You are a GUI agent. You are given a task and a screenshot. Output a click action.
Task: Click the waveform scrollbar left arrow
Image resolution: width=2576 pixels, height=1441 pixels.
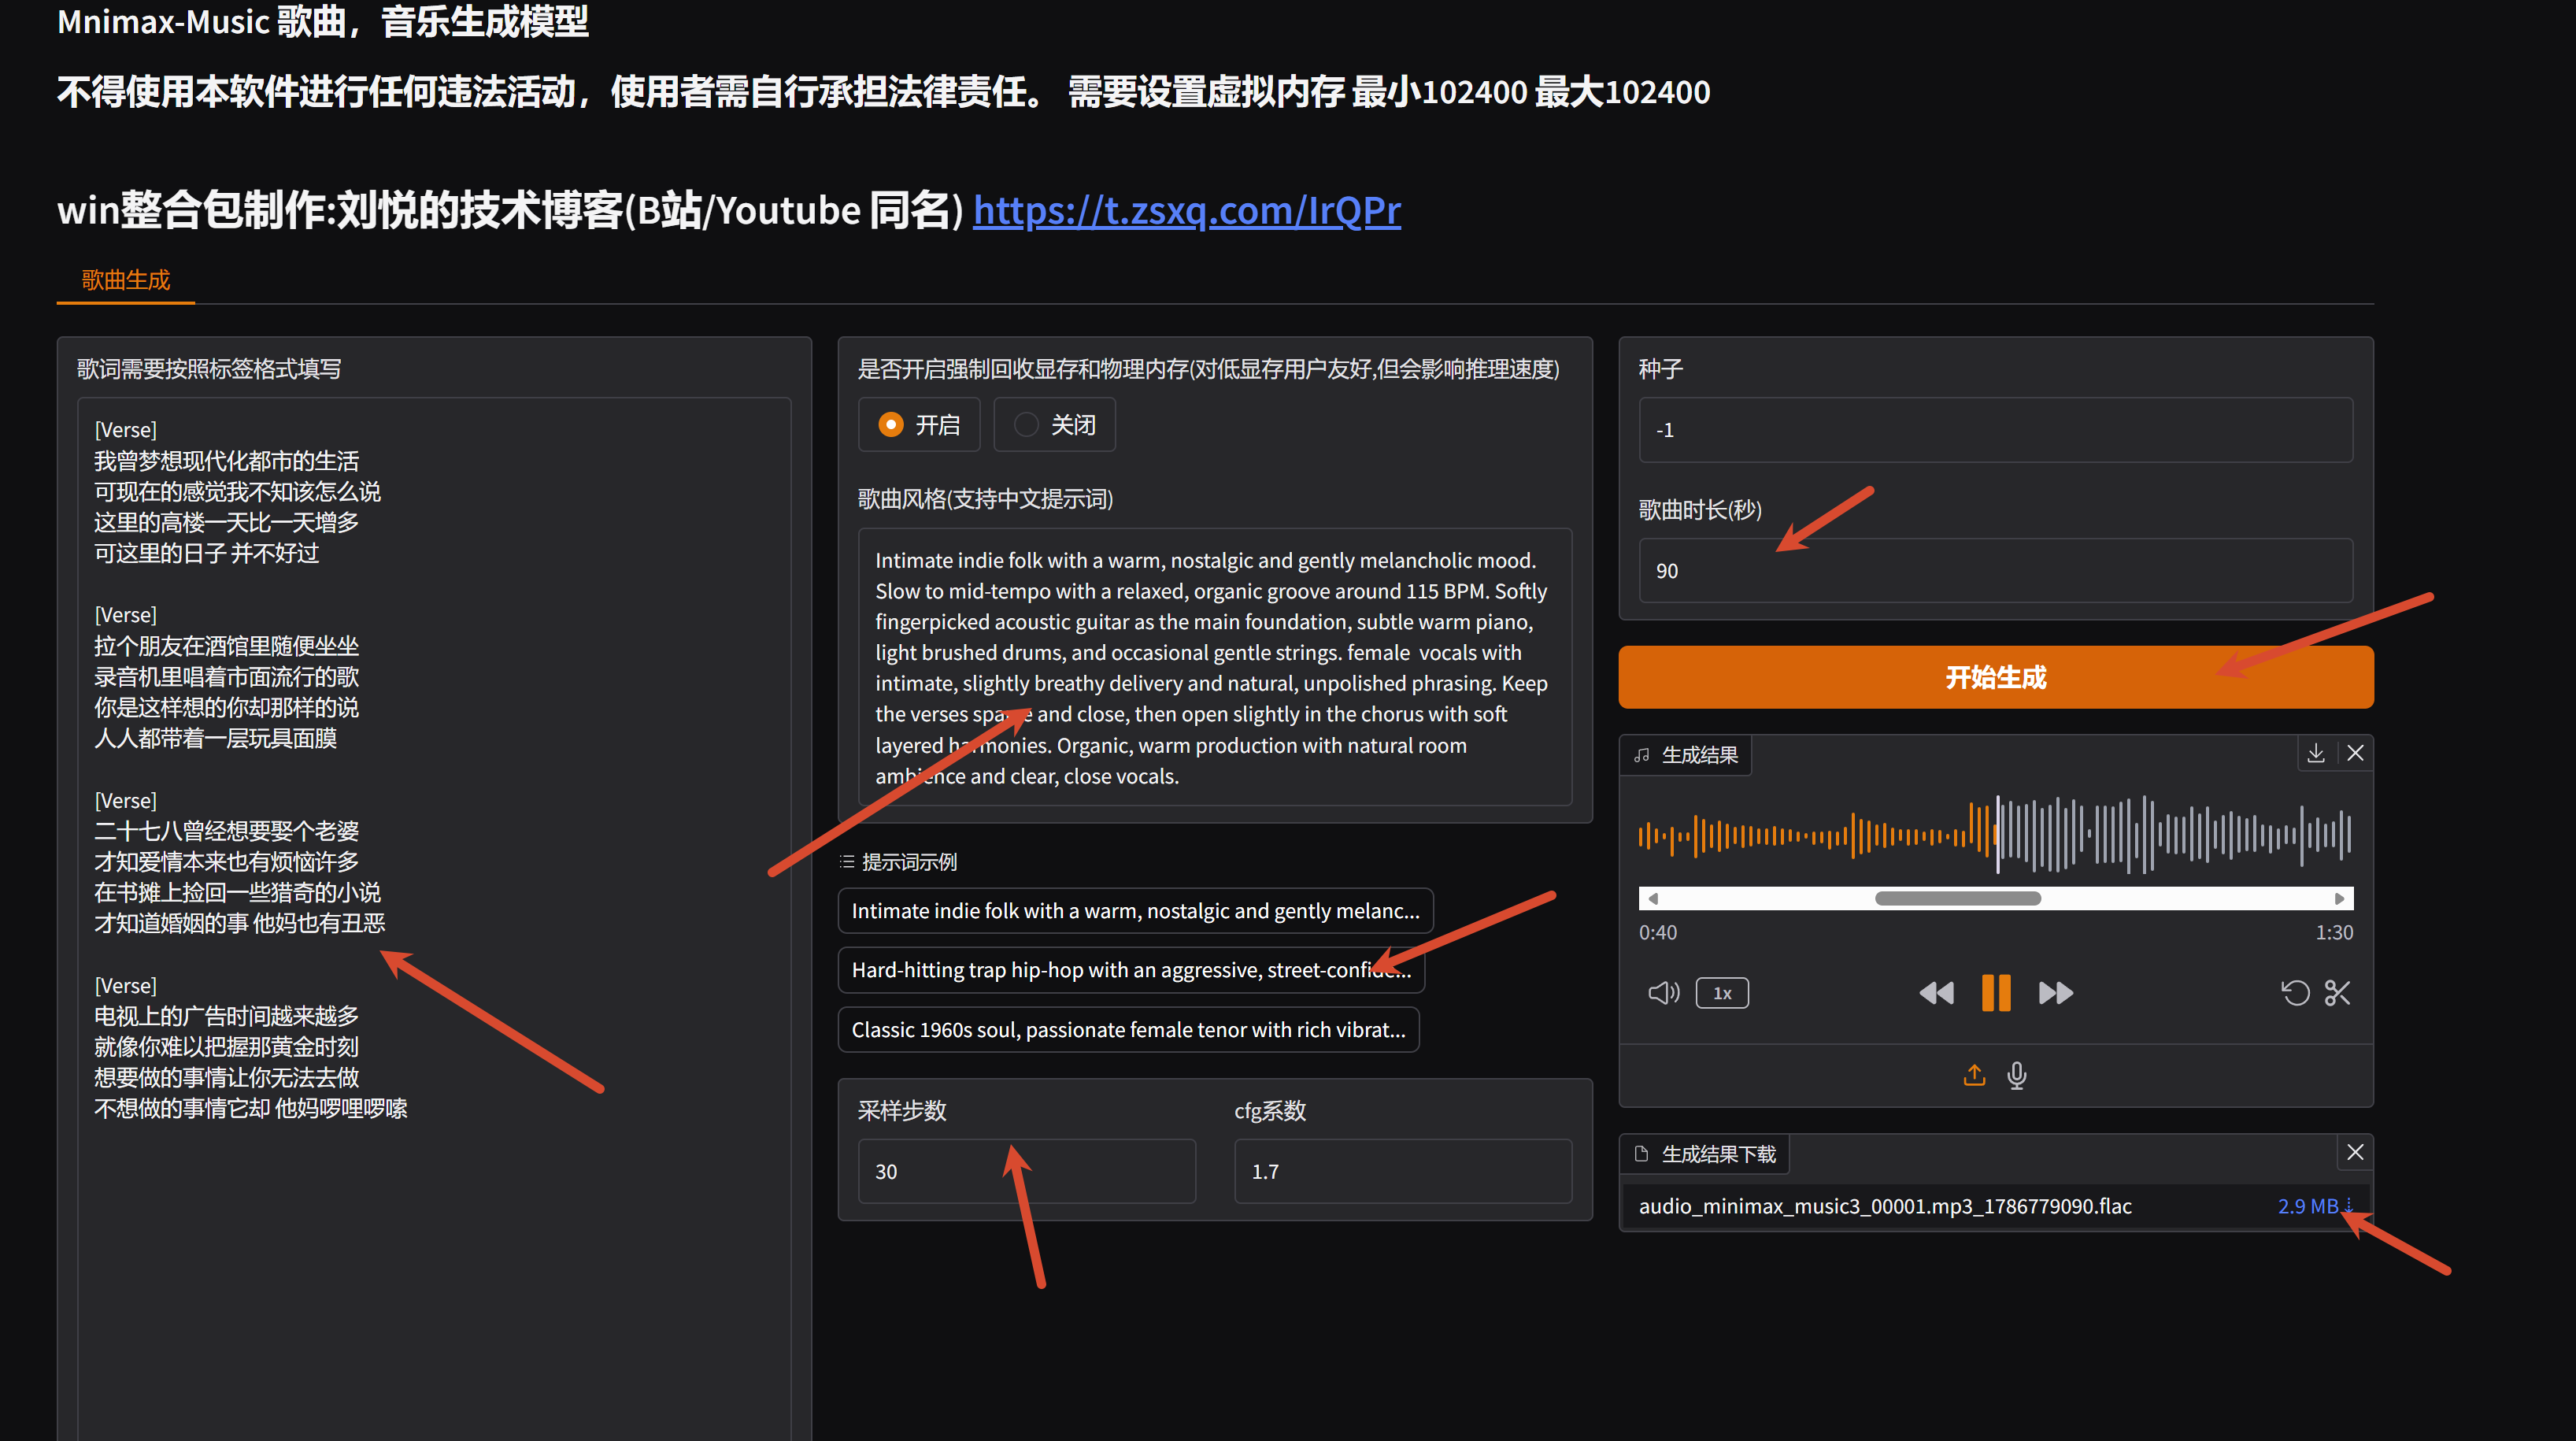point(1653,898)
